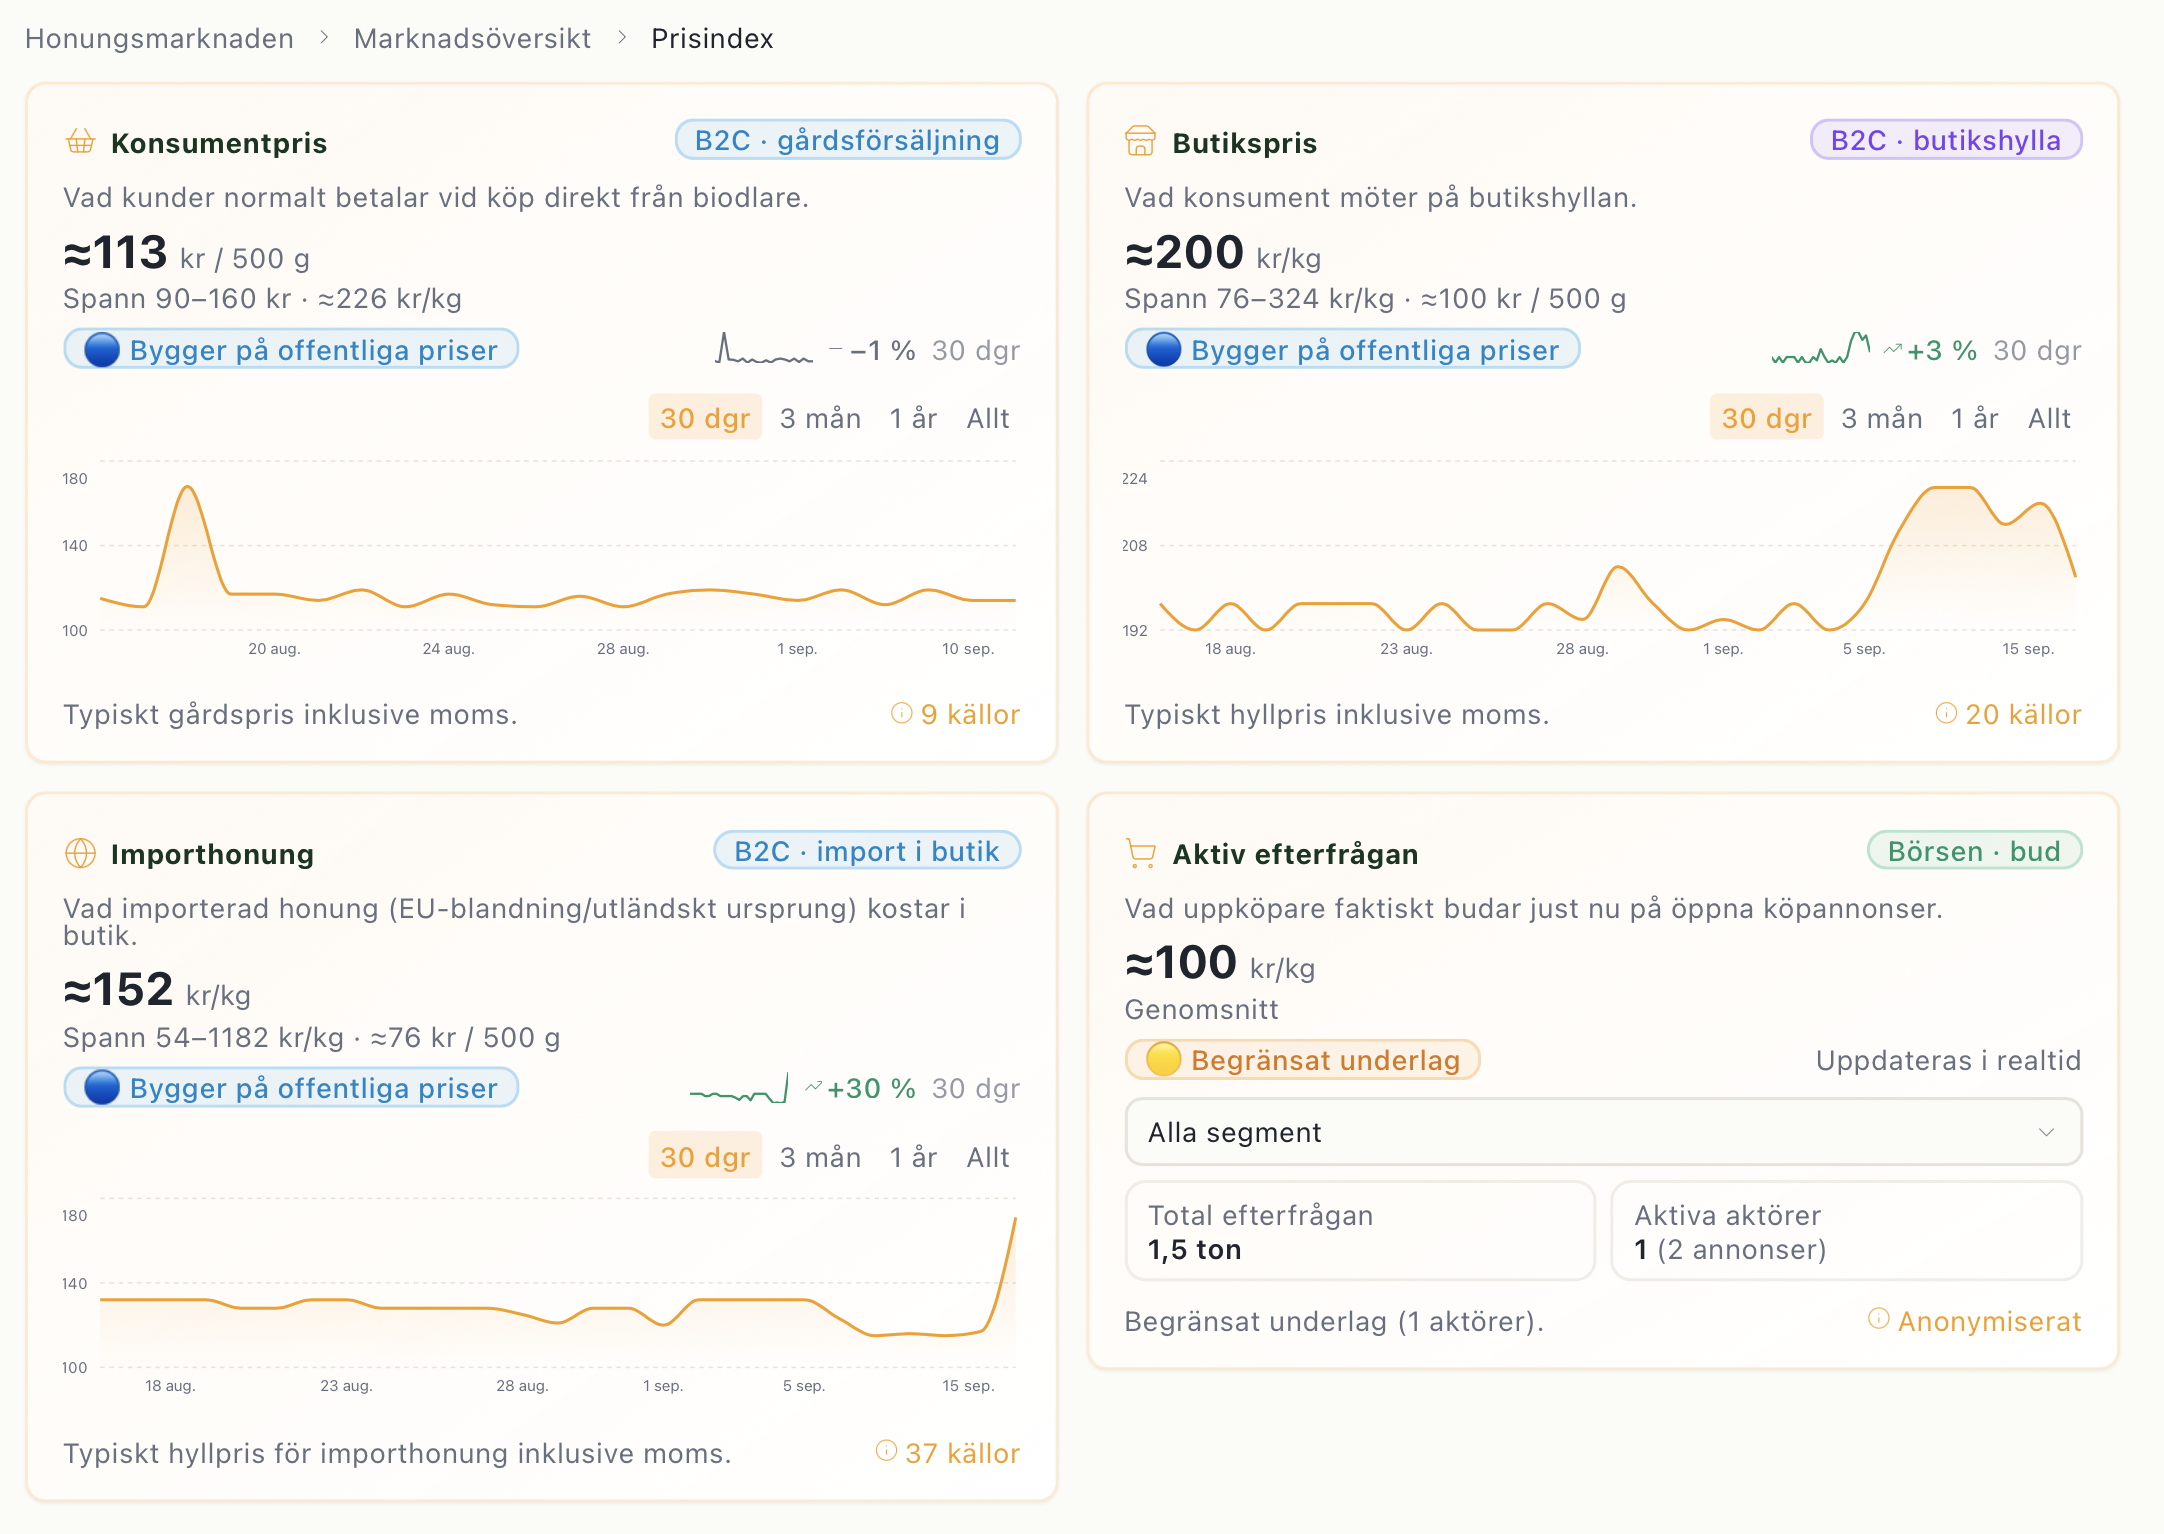Click info icon beside Anonymiserat
Image resolution: width=2164 pixels, height=1534 pixels.
(1879, 1319)
